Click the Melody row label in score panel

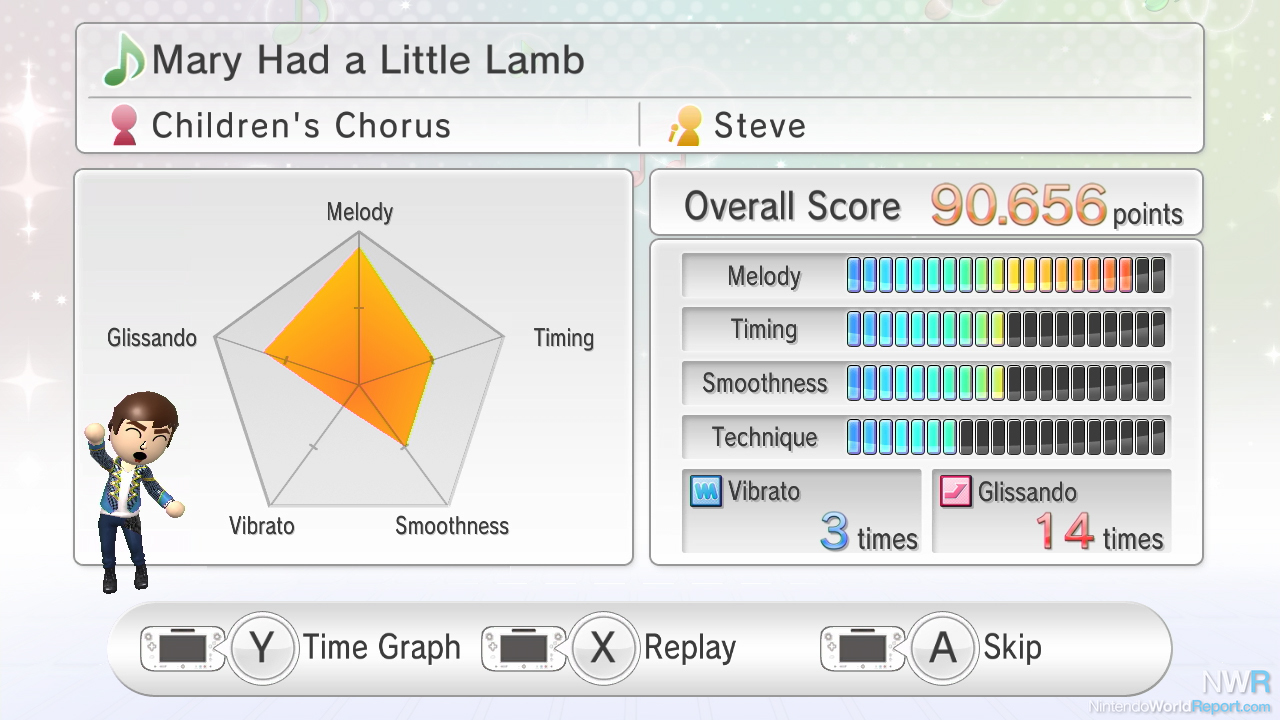coord(764,276)
